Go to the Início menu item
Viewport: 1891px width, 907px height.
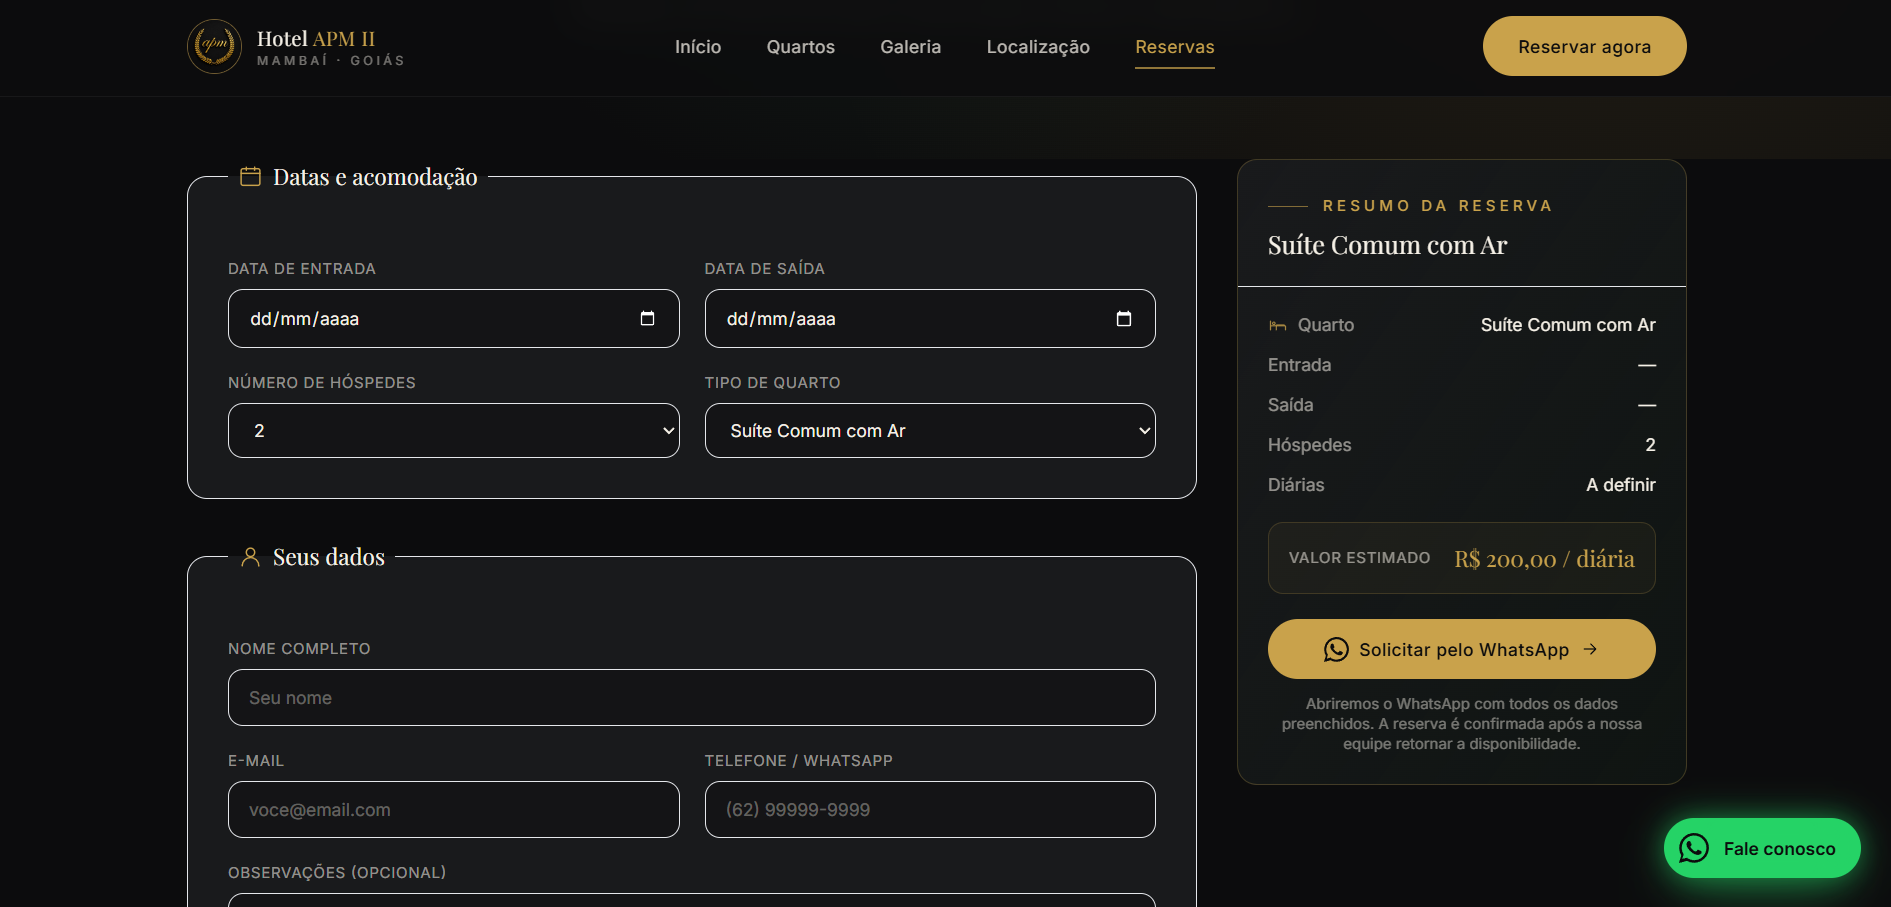[x=698, y=47]
